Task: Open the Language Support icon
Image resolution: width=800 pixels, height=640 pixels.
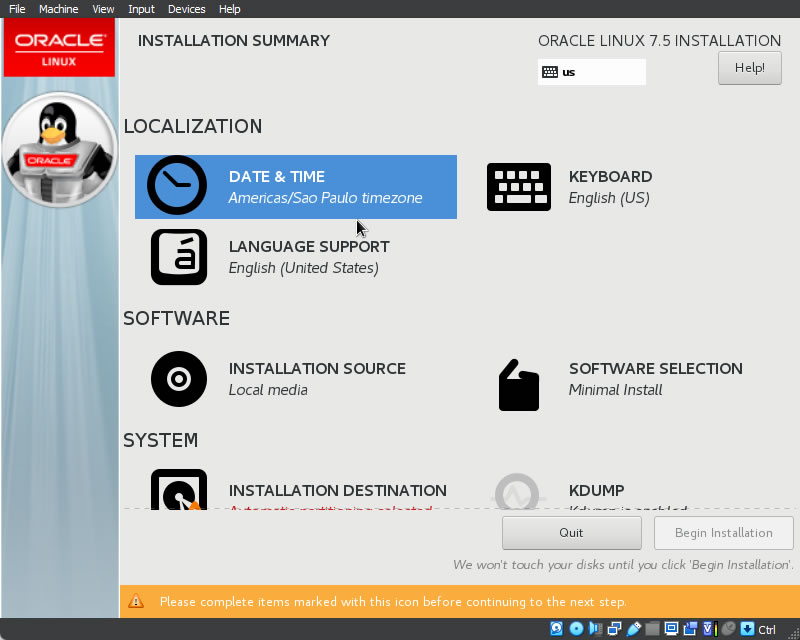Action: pyautogui.click(x=179, y=257)
